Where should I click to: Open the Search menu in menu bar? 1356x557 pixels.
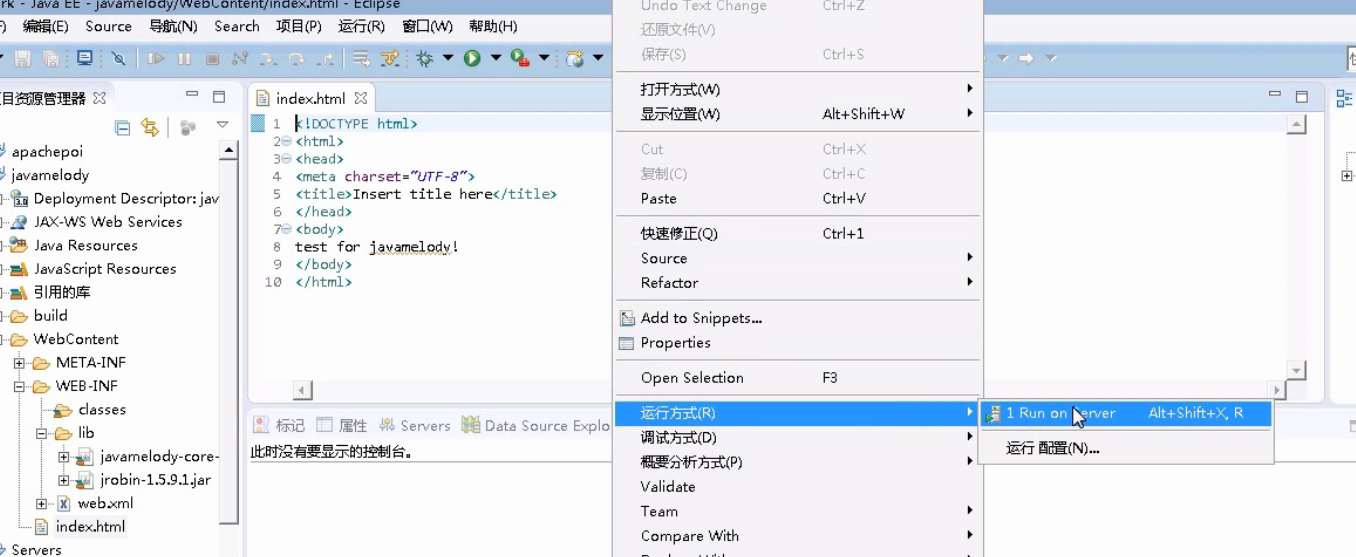[237, 27]
